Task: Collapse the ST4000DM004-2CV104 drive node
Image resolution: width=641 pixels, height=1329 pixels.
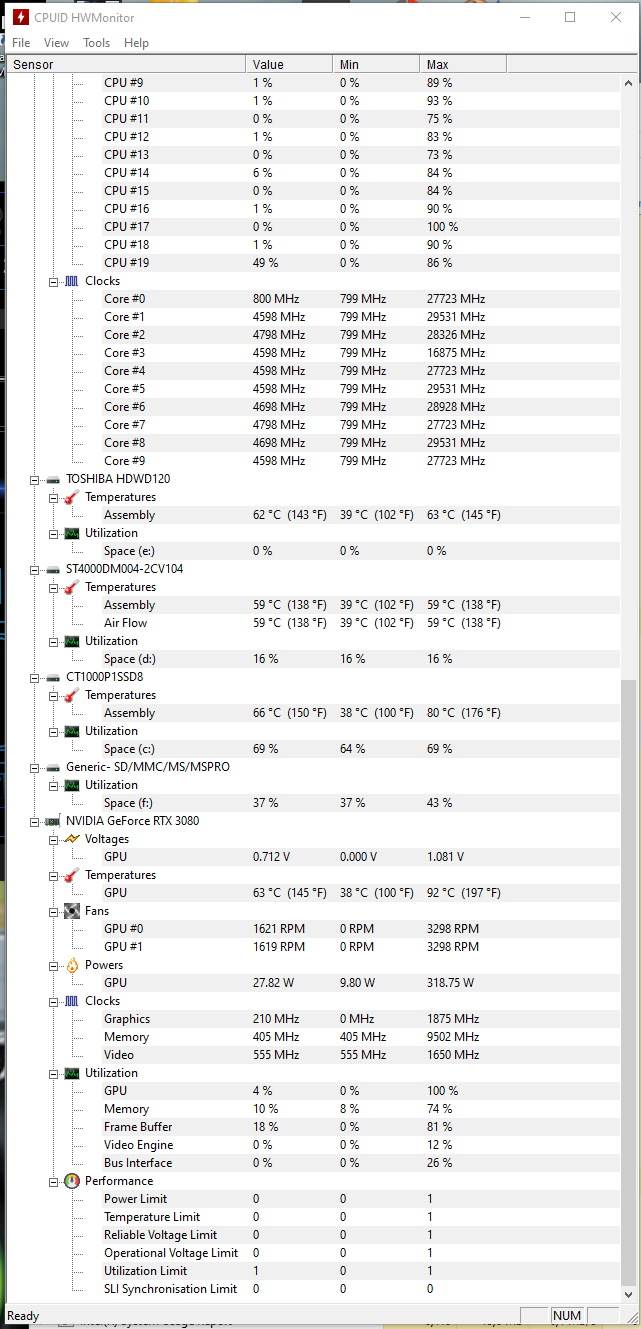Action: tap(35, 569)
